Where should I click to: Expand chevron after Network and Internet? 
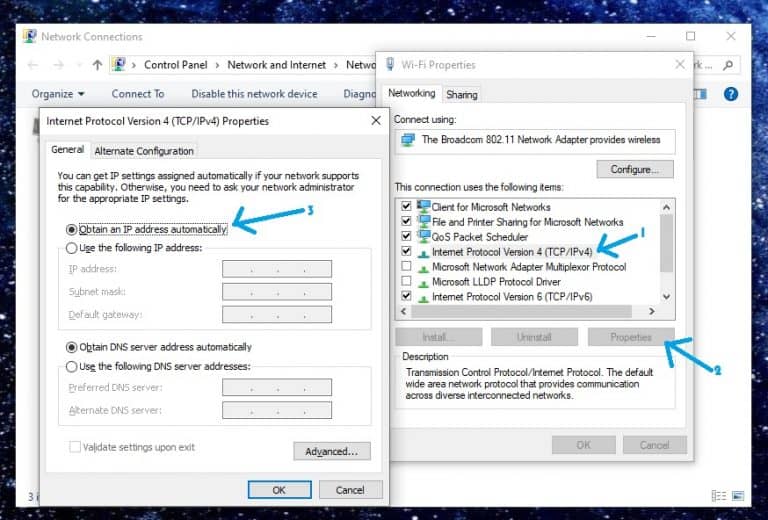(336, 65)
